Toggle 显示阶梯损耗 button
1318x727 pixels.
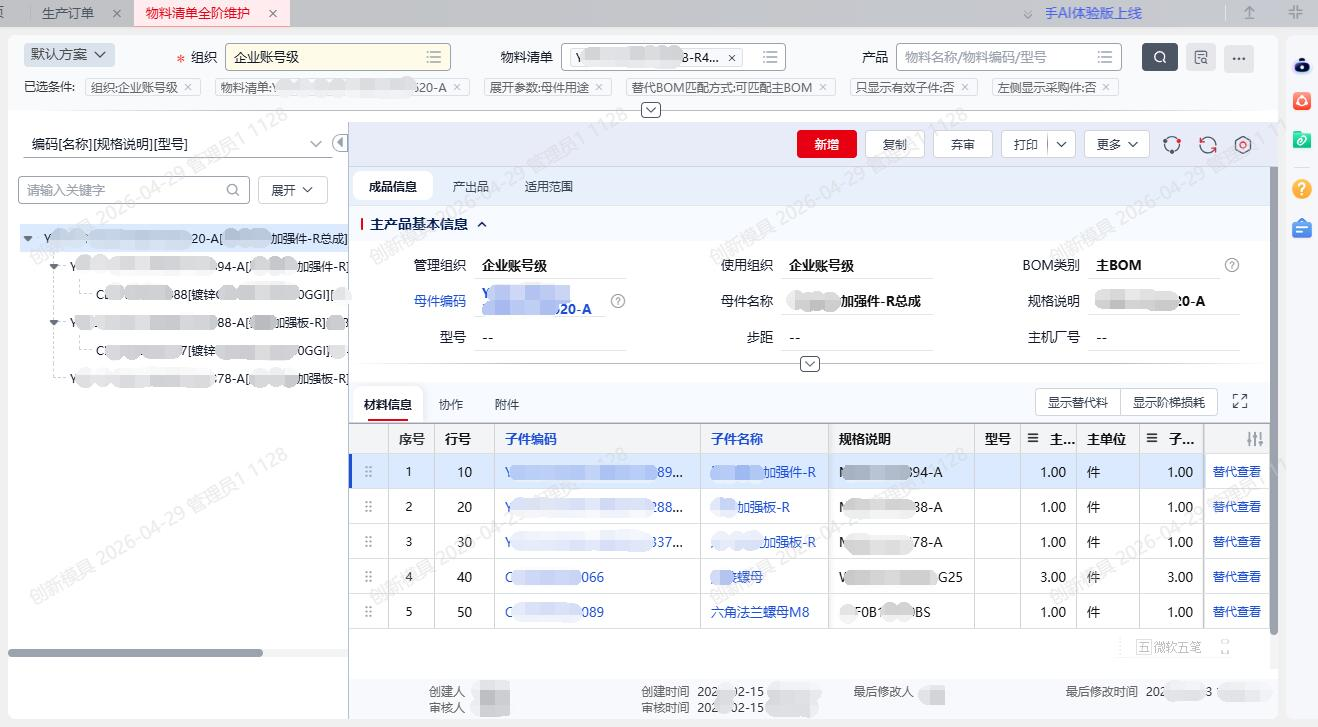click(1168, 402)
